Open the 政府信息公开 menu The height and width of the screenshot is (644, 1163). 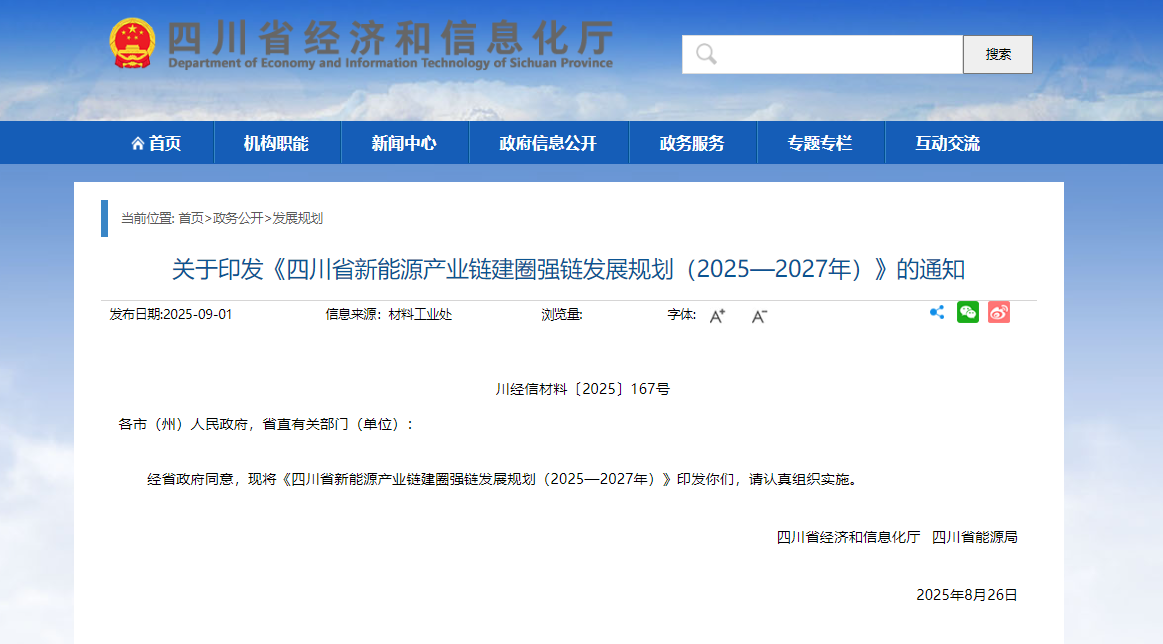click(548, 142)
